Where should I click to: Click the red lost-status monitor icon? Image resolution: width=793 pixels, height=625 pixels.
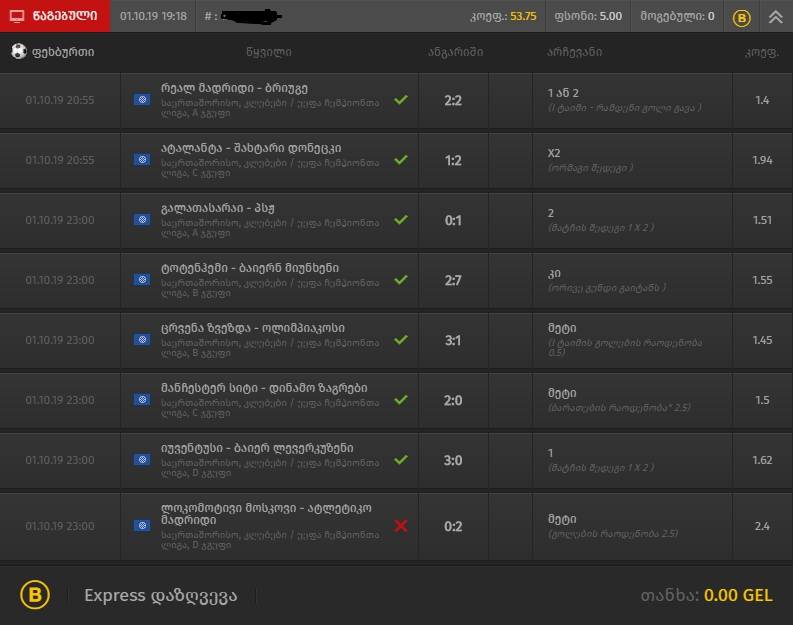[17, 16]
